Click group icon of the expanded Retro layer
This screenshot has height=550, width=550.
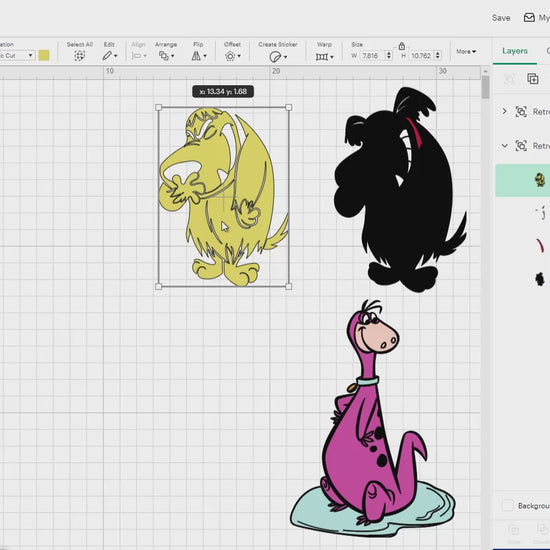(521, 145)
